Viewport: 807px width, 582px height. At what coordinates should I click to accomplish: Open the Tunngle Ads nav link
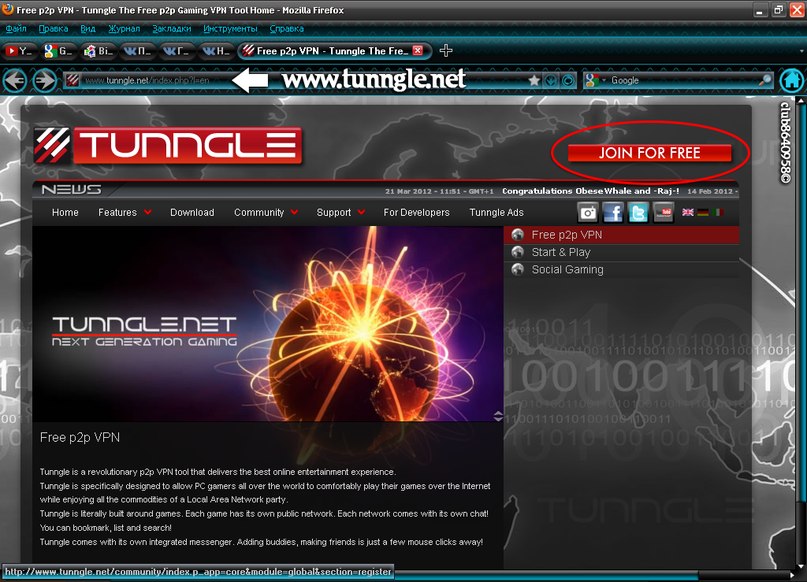tap(496, 212)
